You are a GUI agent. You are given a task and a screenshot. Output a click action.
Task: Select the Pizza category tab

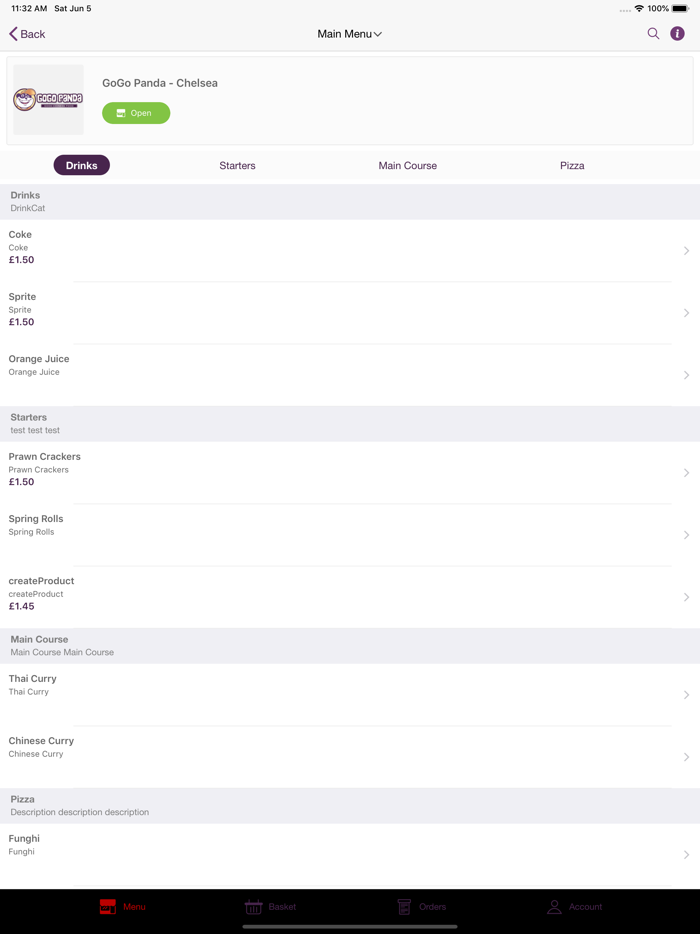pos(572,166)
